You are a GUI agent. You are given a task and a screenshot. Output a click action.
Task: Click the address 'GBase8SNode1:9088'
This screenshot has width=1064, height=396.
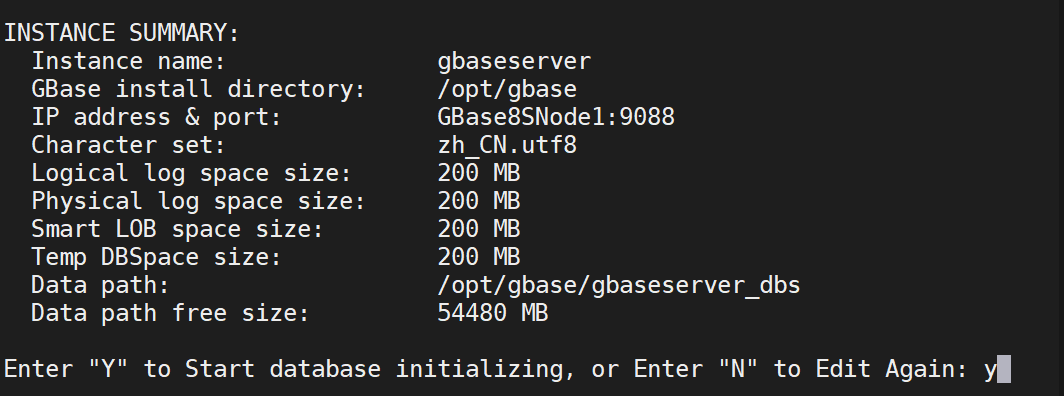click(x=556, y=117)
